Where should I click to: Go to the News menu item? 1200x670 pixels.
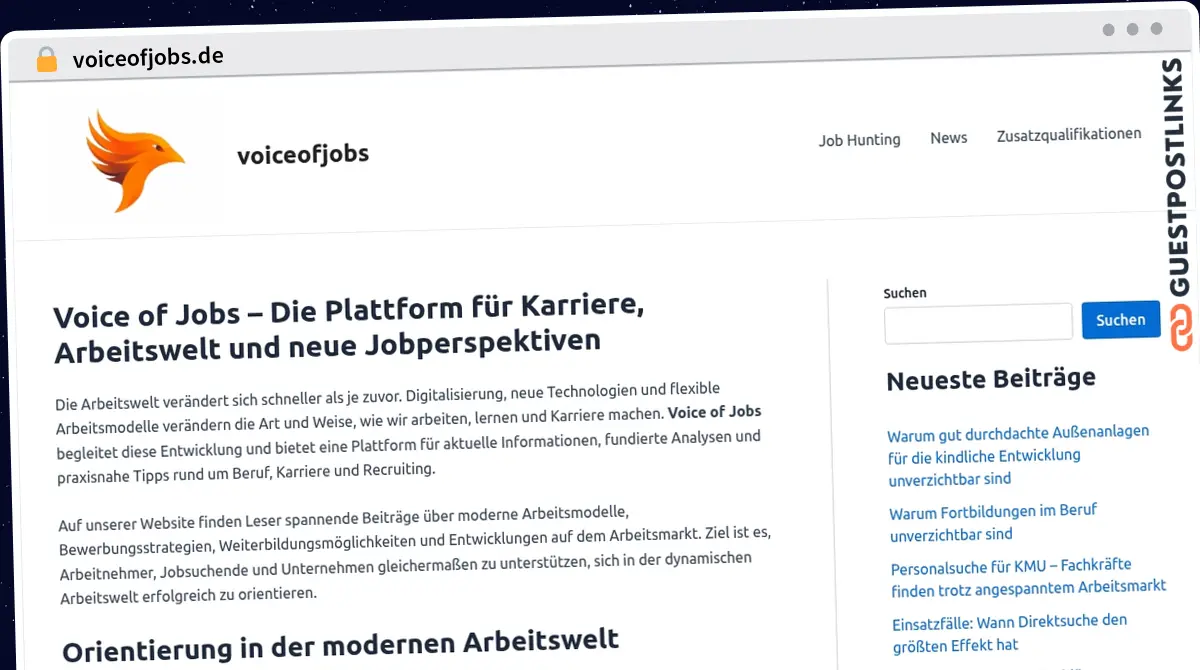point(948,138)
